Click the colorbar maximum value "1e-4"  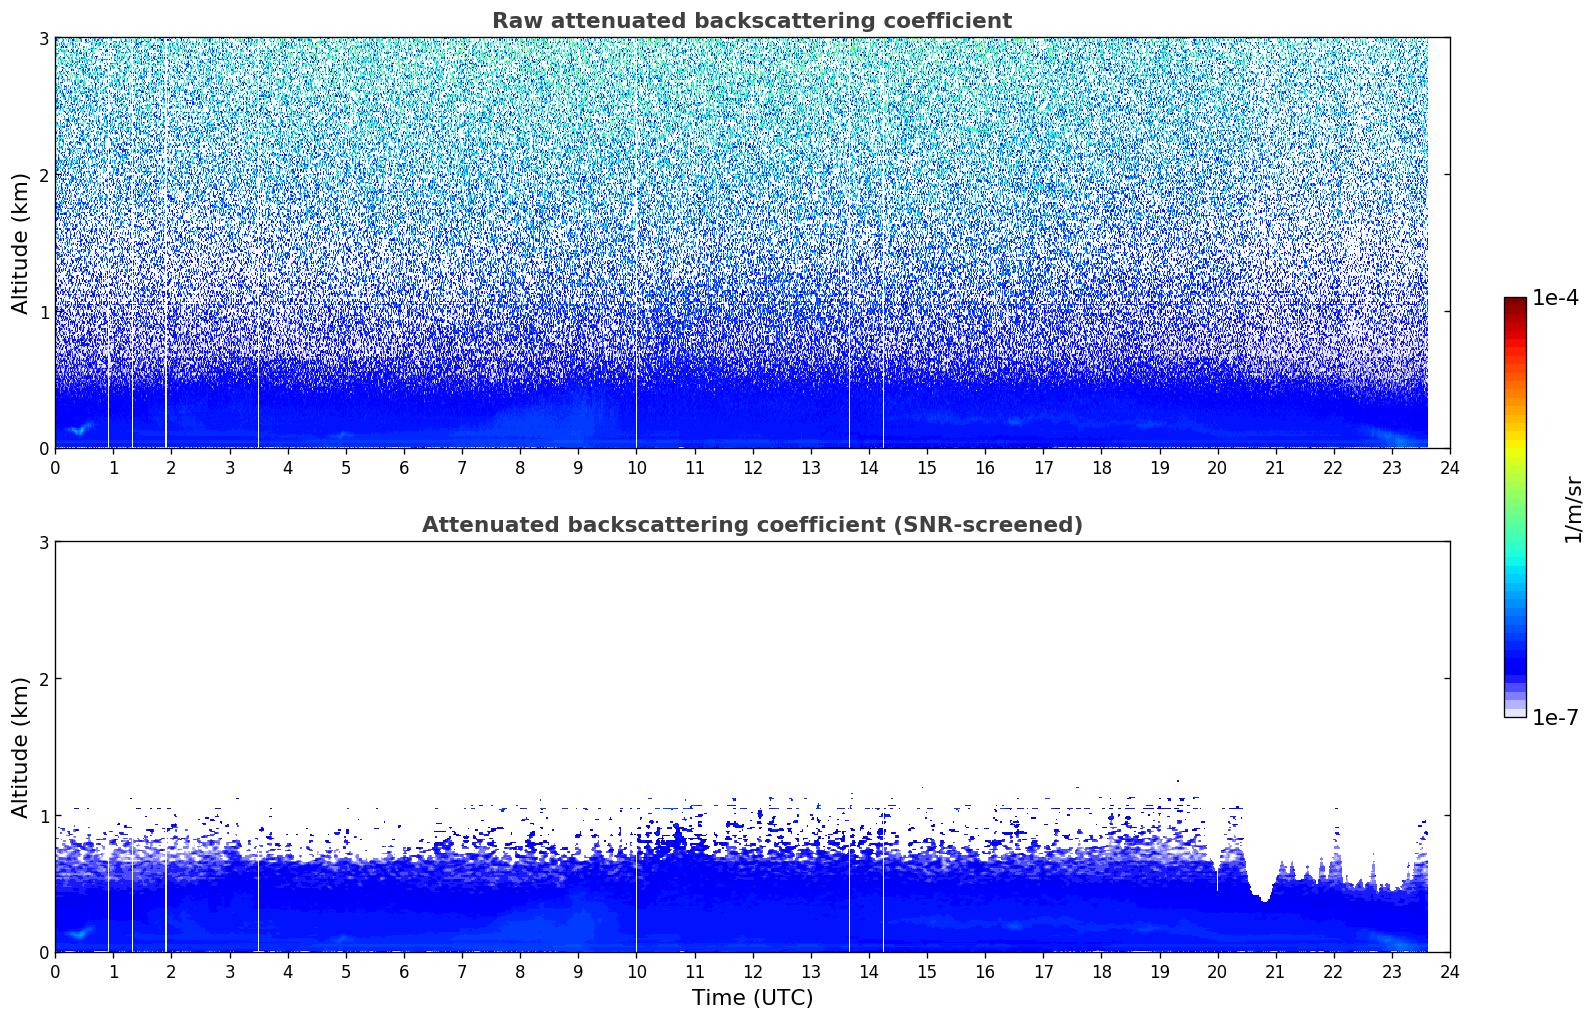tap(1555, 298)
